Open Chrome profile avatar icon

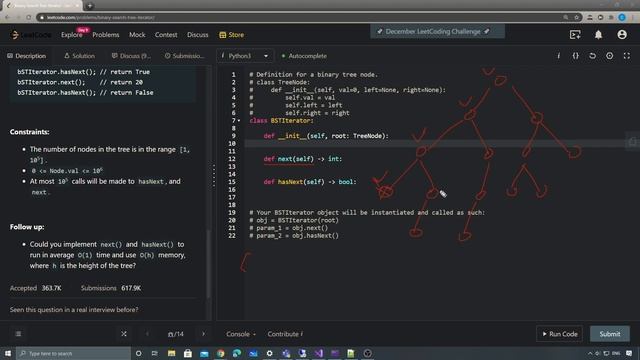click(622, 18)
